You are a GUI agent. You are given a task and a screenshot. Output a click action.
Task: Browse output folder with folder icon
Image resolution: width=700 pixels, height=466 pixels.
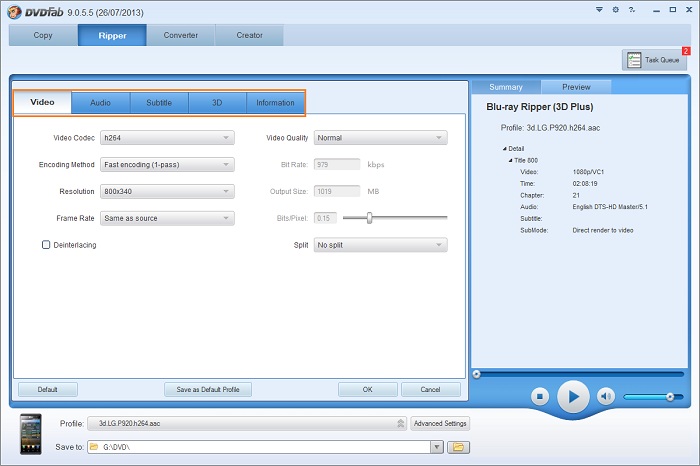[x=458, y=447]
